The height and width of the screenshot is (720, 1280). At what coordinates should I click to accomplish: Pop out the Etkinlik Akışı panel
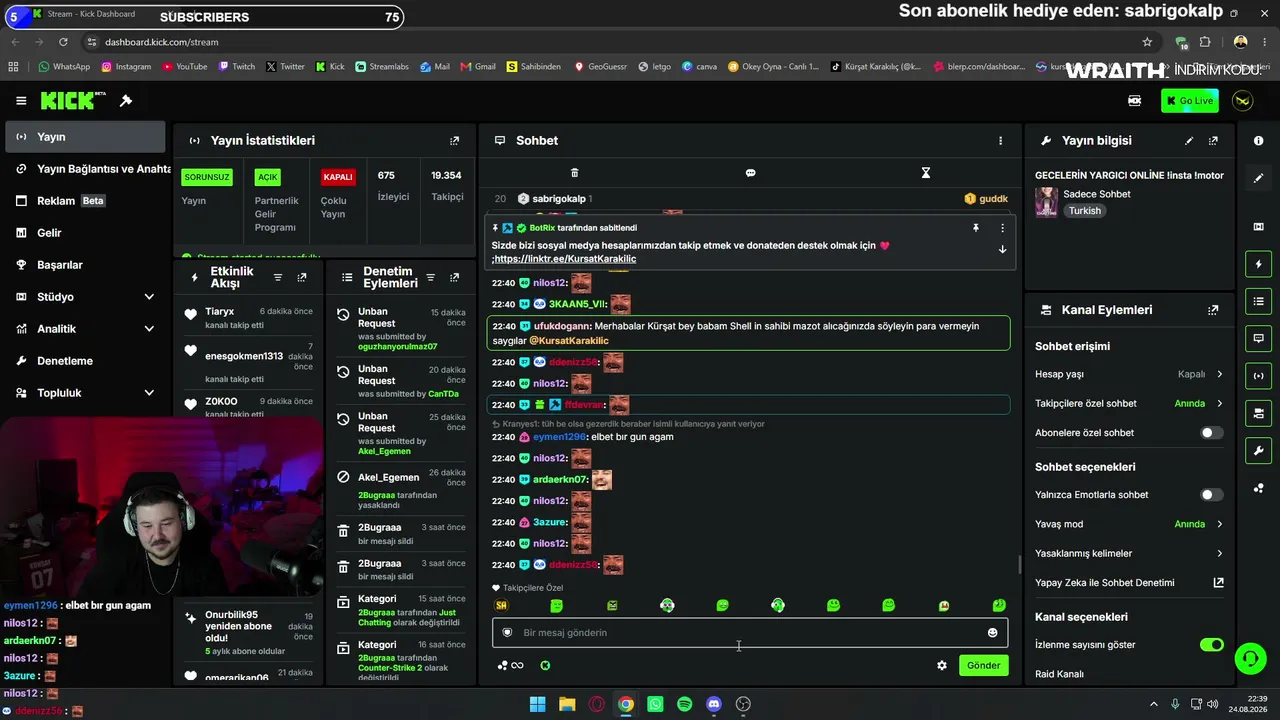click(302, 277)
